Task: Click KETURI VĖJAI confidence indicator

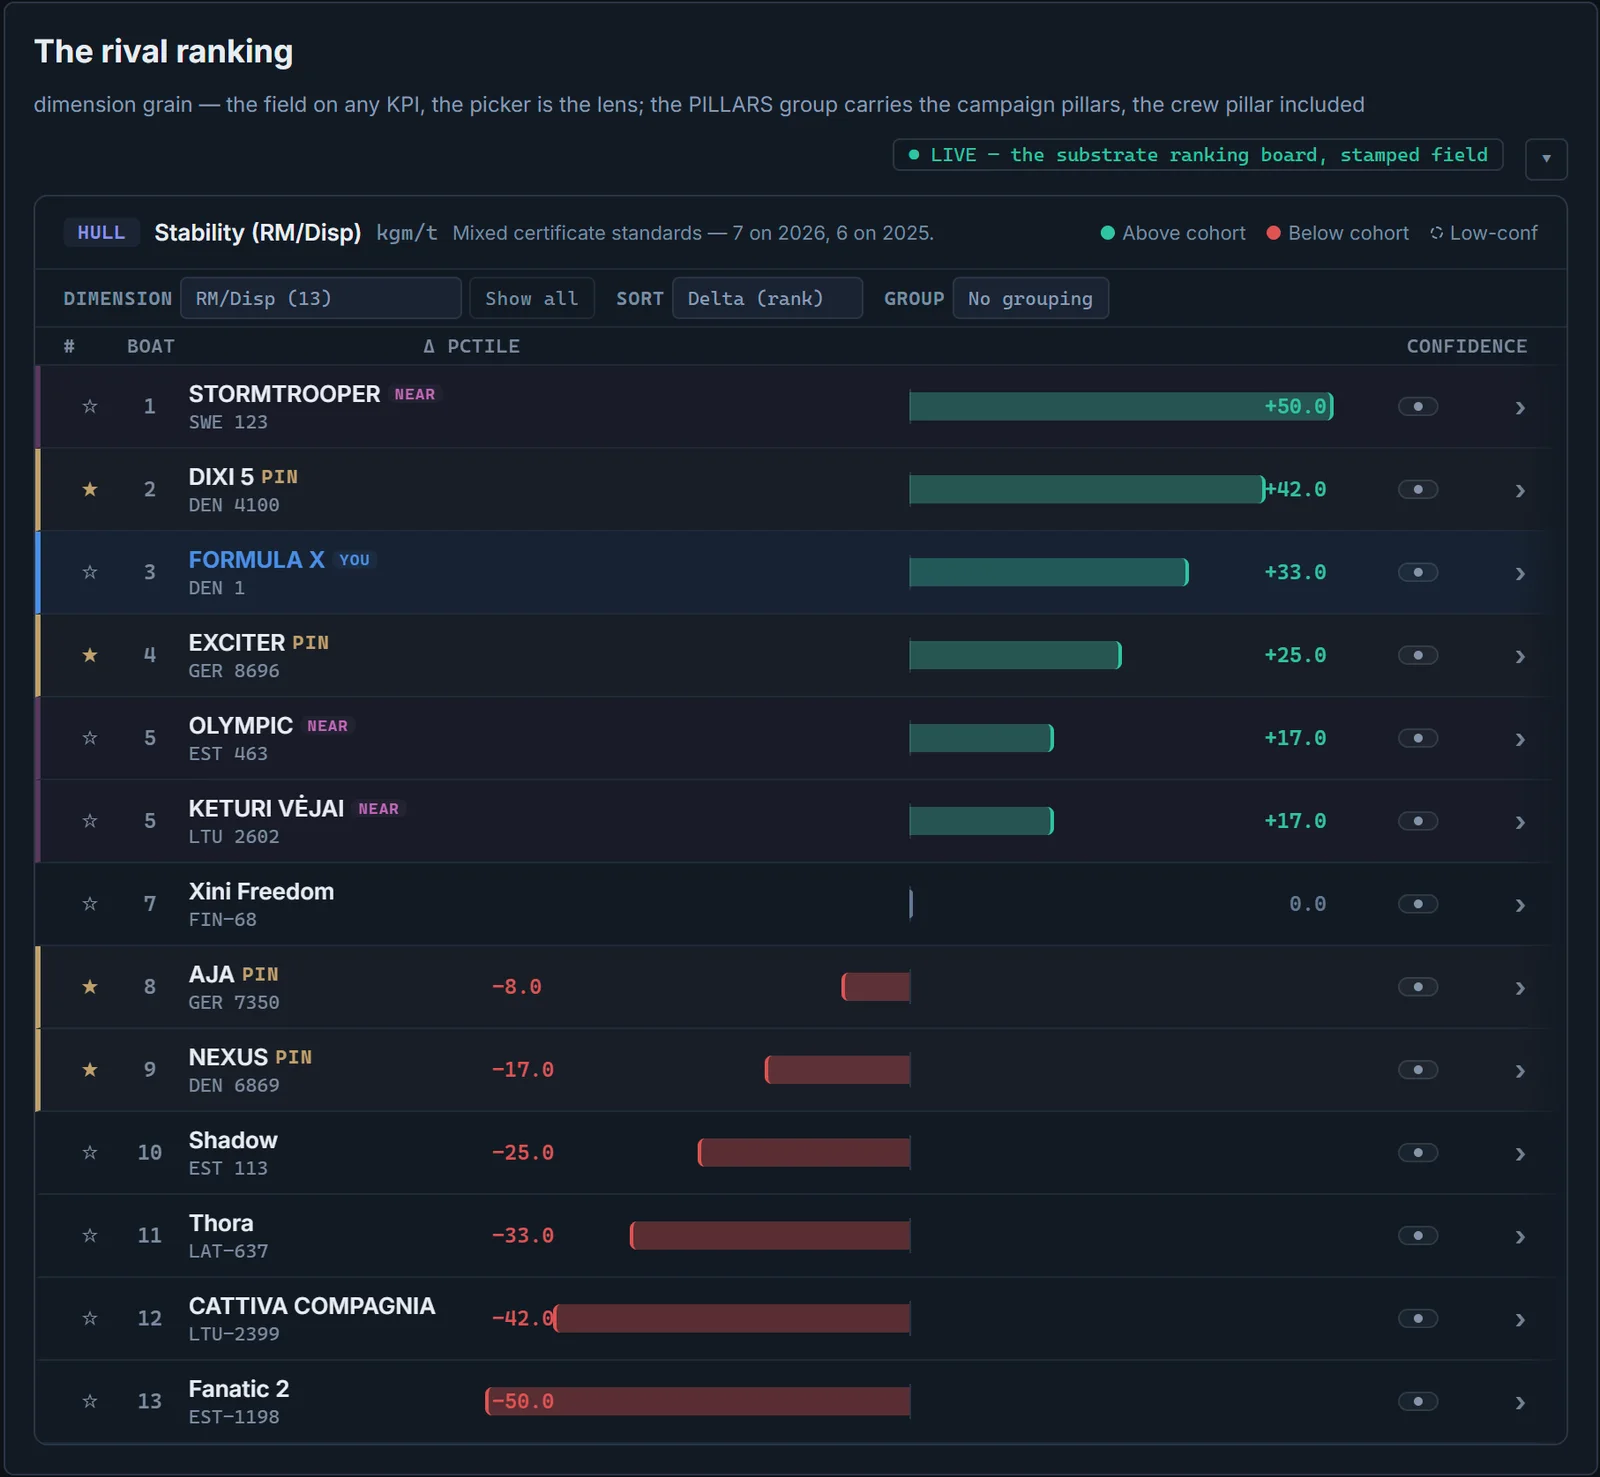Action: [x=1418, y=821]
